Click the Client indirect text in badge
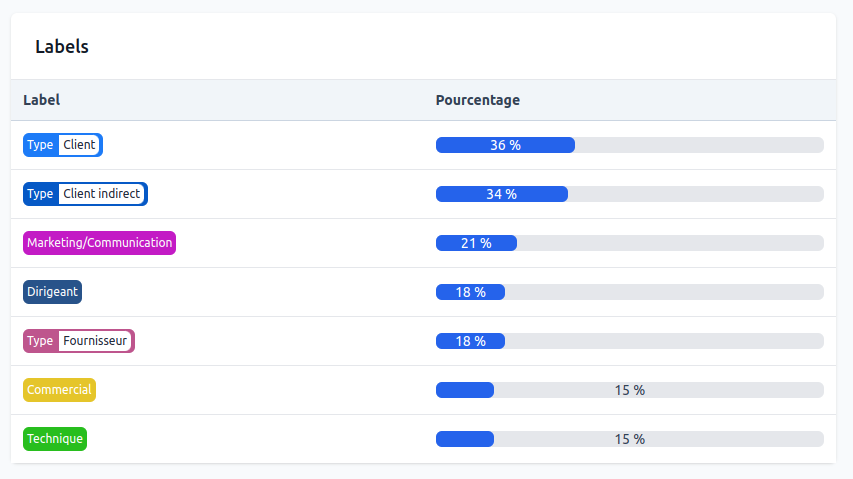Viewport: 853px width, 479px height. click(x=101, y=194)
